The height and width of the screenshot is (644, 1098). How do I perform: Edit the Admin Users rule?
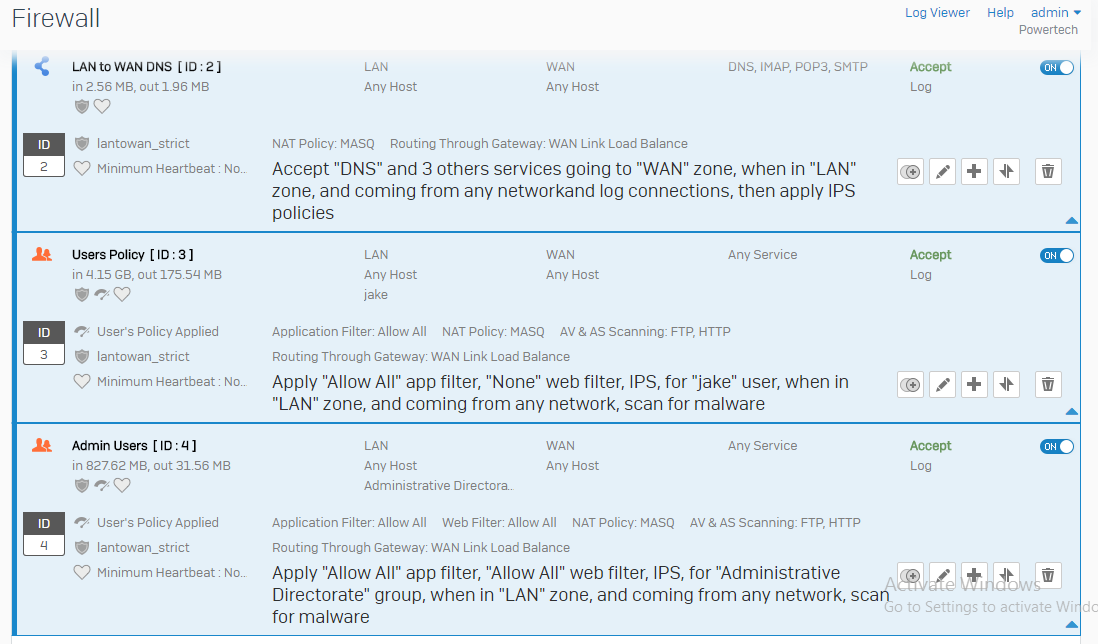pos(943,575)
